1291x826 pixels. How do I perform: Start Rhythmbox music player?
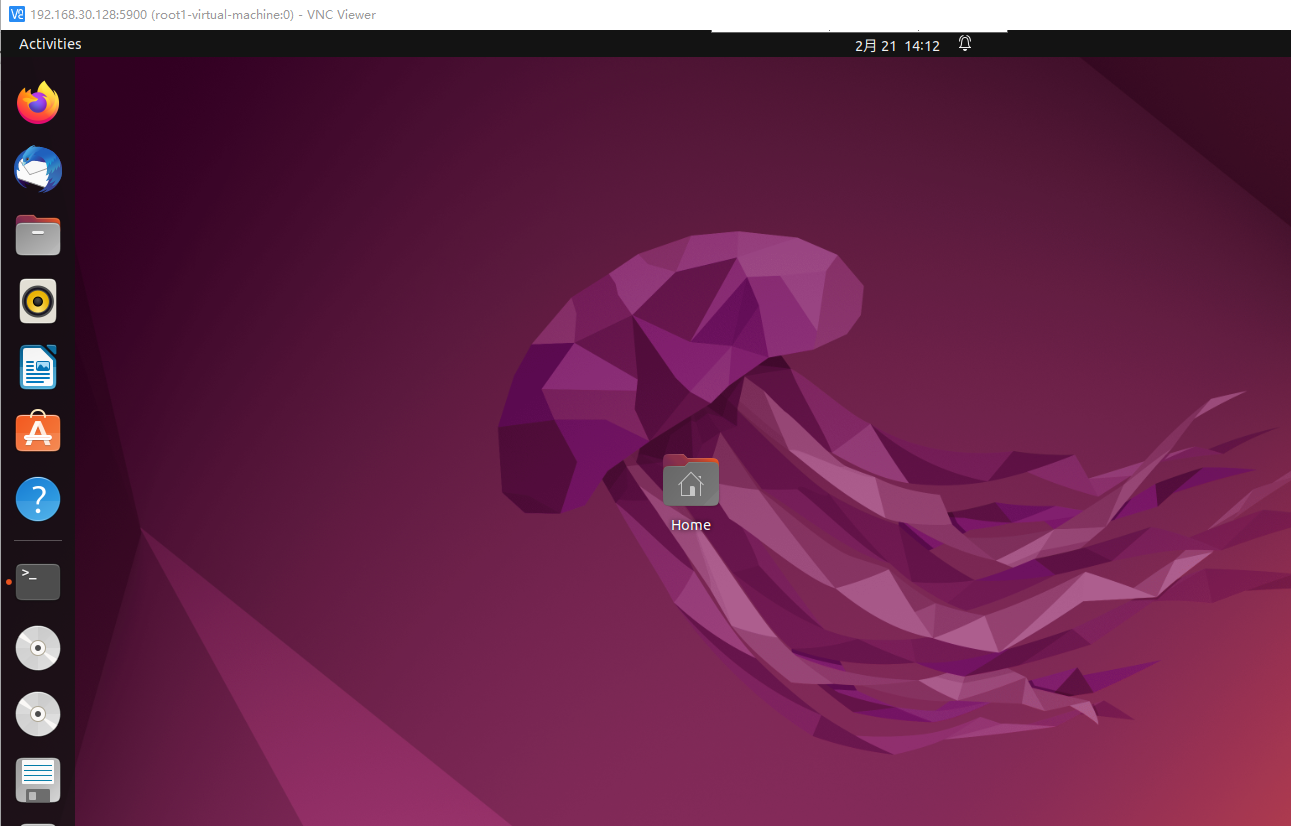(38, 301)
